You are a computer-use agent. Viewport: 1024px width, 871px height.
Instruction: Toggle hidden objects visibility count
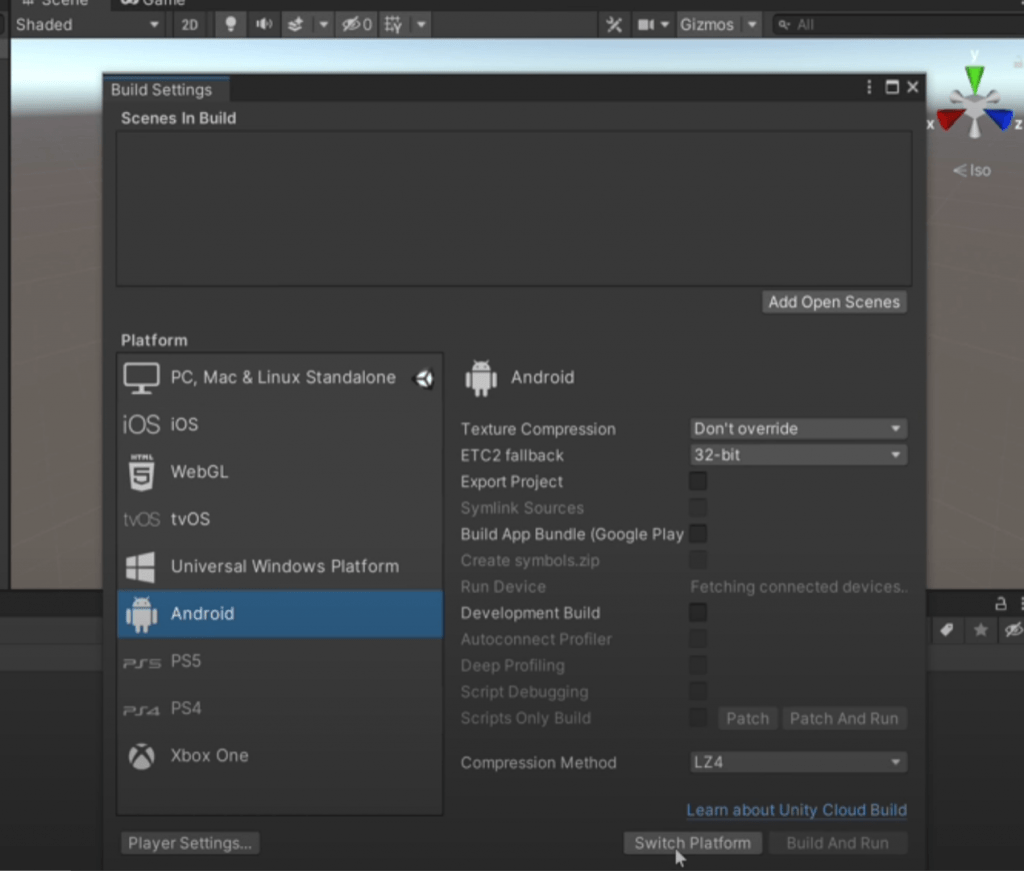click(x=357, y=25)
